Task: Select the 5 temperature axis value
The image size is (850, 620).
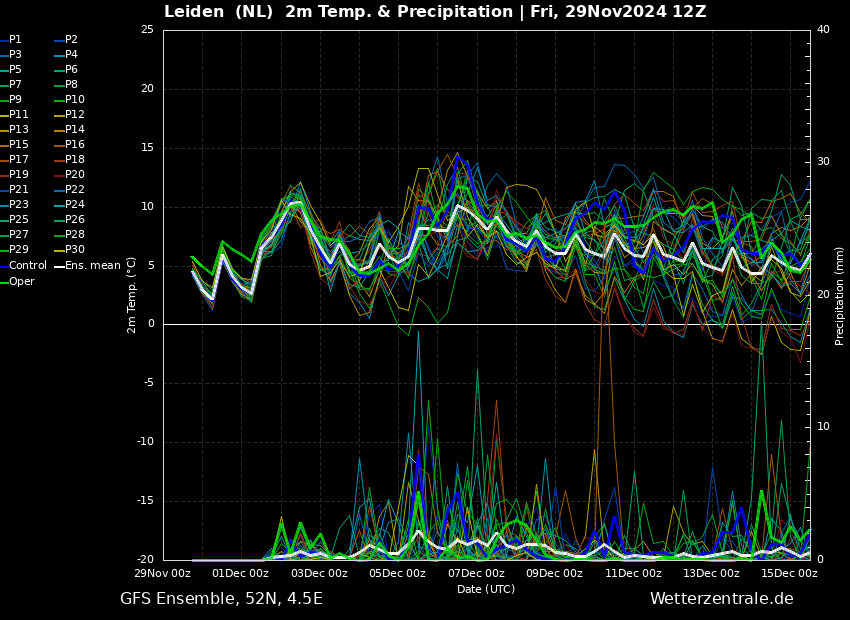Action: [x=151, y=266]
